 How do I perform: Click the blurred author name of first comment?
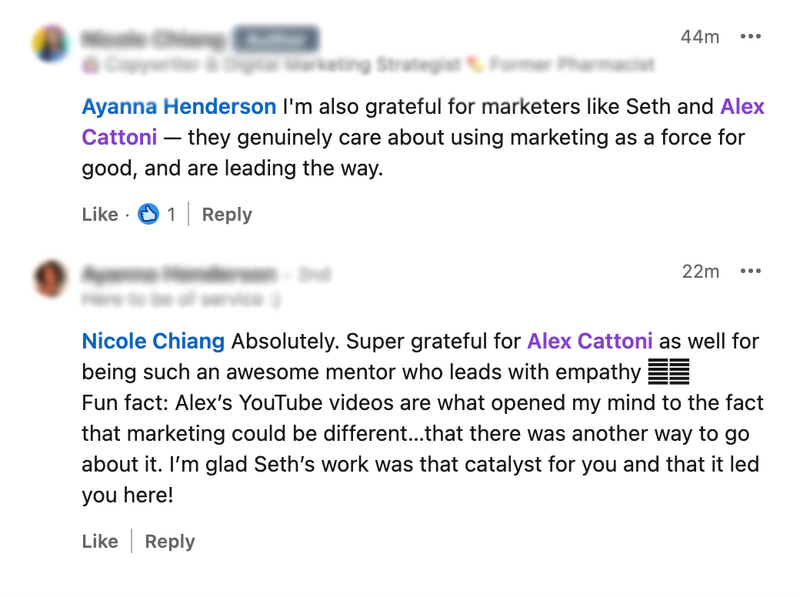pyautogui.click(x=155, y=39)
